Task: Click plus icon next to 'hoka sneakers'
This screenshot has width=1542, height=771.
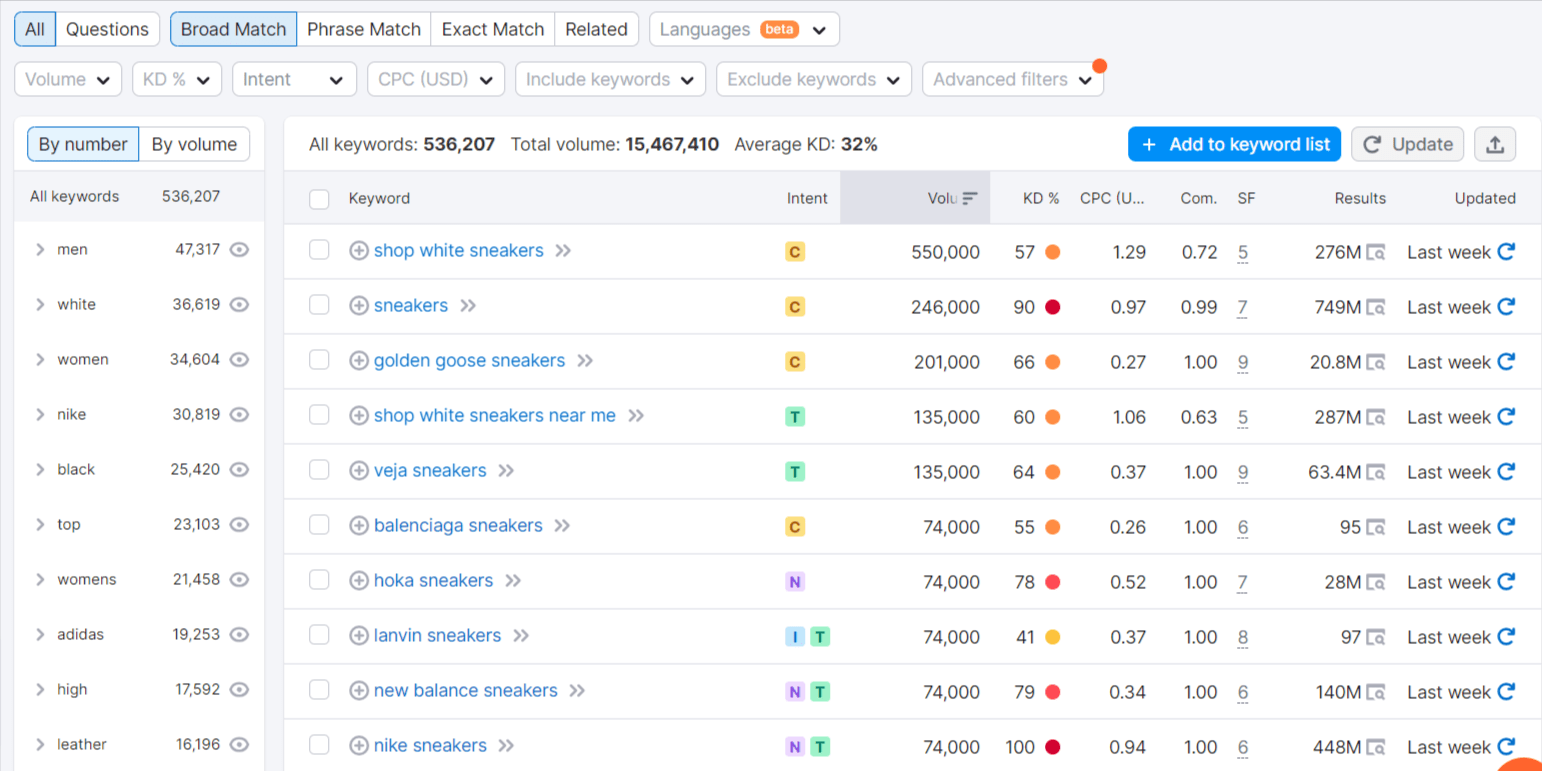Action: 358,581
